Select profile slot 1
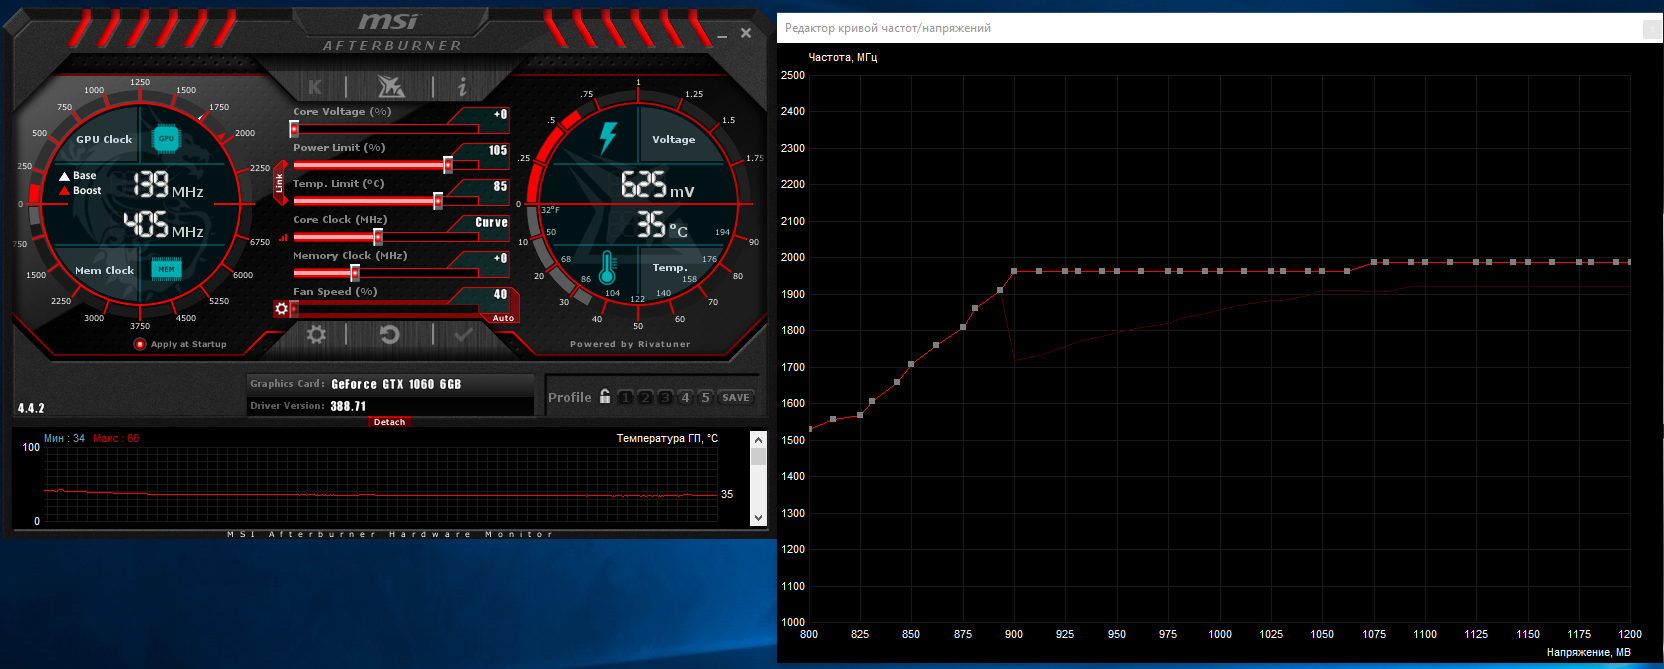The width and height of the screenshot is (1664, 669). coord(625,397)
